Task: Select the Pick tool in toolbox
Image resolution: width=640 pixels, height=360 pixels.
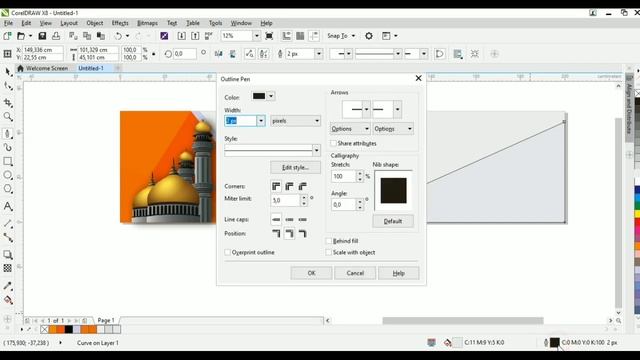Action: pyautogui.click(x=8, y=72)
